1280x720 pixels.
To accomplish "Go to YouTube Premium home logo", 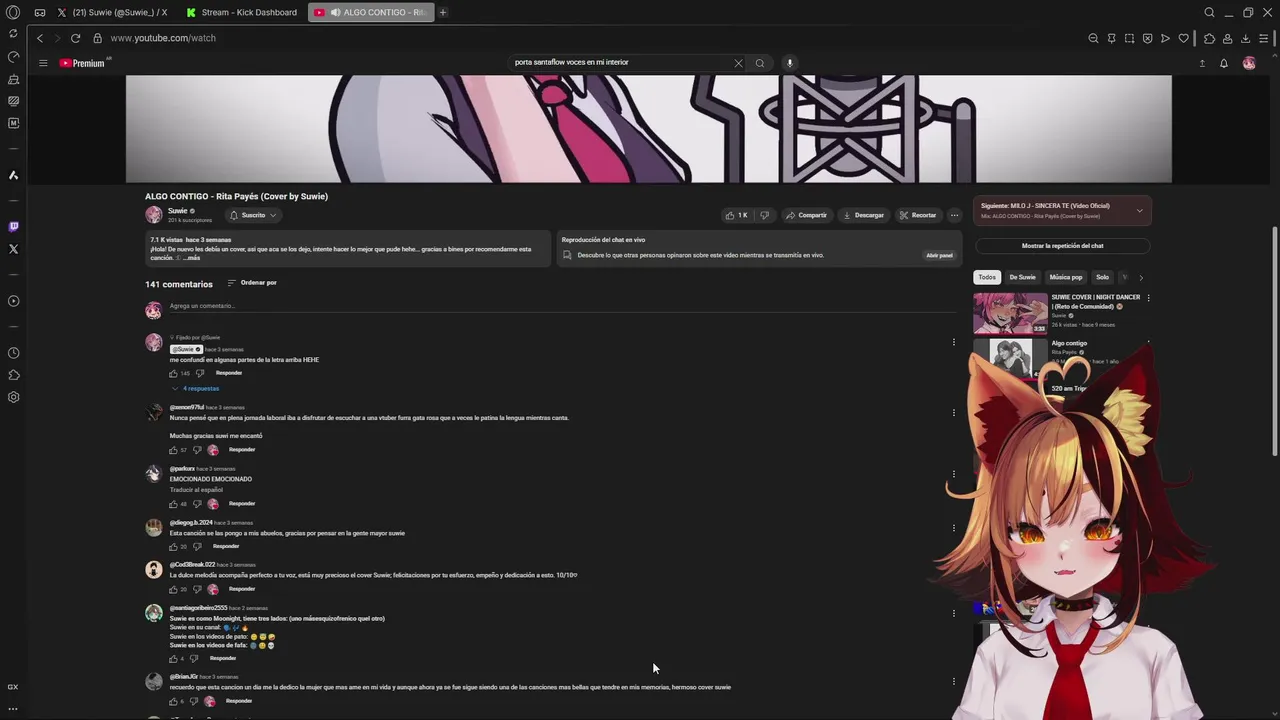I will pyautogui.click(x=82, y=63).
